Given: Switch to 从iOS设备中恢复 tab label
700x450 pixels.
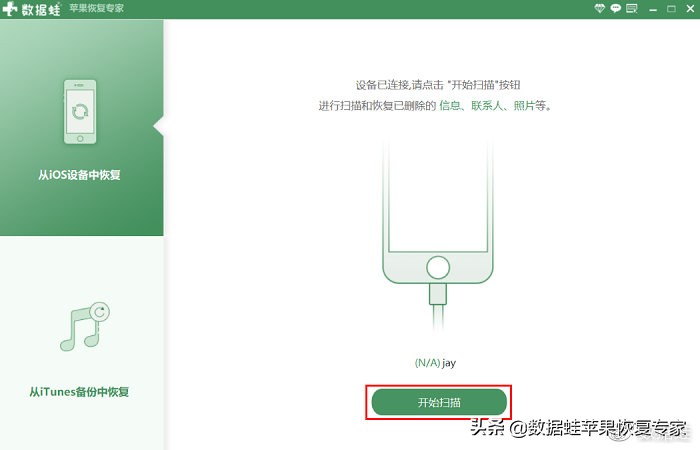Looking at the screenshot, I should tap(79, 175).
